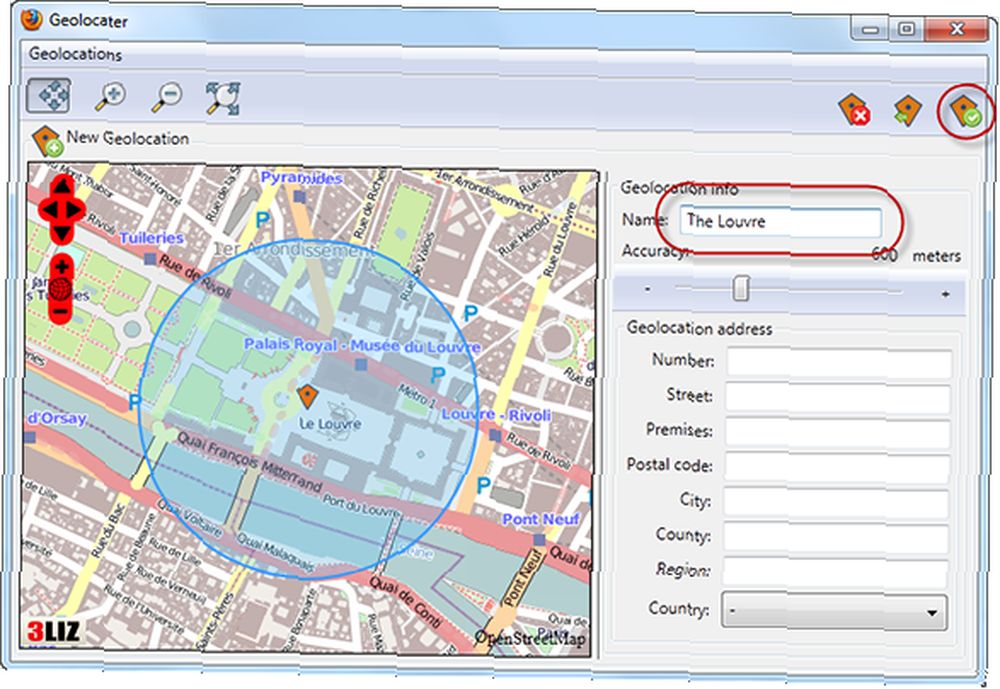1000x689 pixels.
Task: Maximize the Geolocater window
Action: click(x=906, y=29)
